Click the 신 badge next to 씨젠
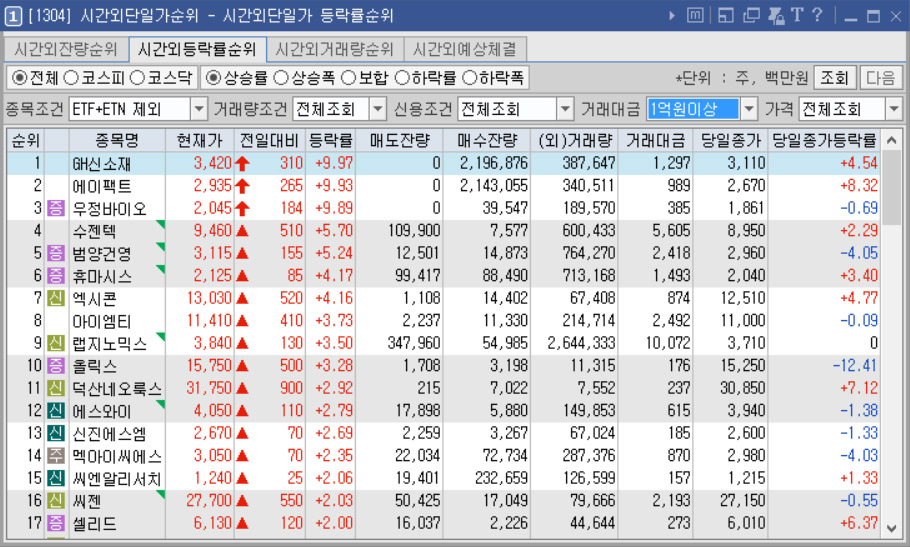Screen dimensions: 910x547 pyautogui.click(x=56, y=501)
